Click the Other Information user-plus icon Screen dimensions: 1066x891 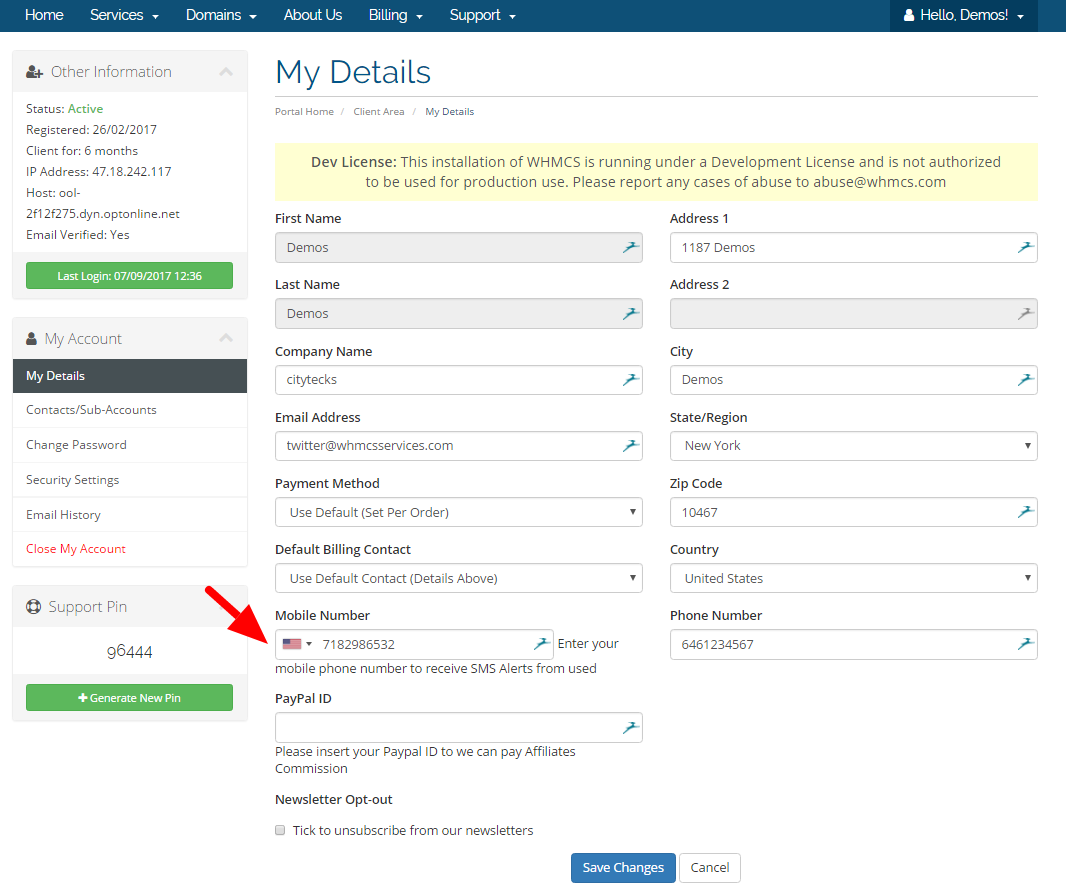tap(34, 71)
